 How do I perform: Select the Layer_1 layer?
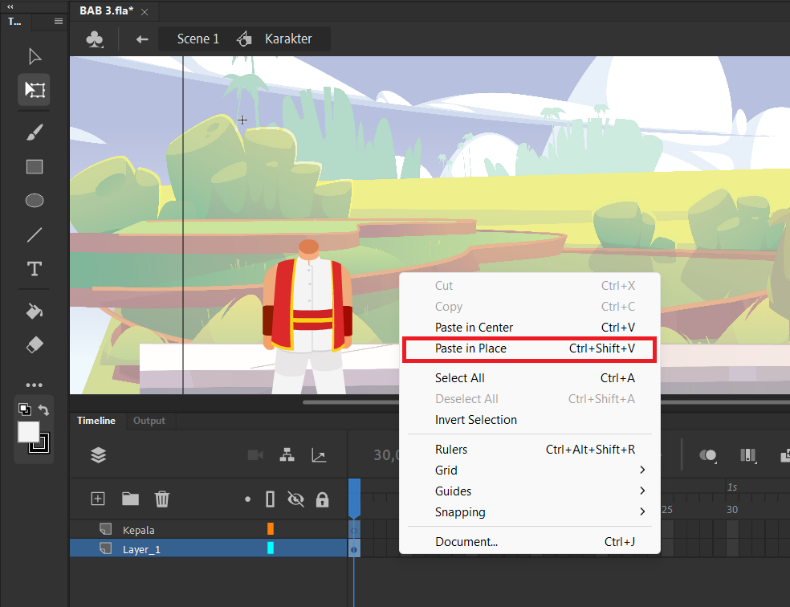point(209,549)
